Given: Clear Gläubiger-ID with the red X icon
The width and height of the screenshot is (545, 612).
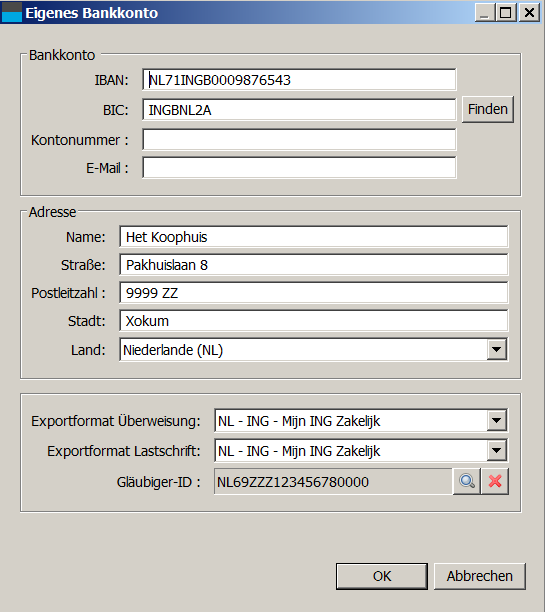Looking at the screenshot, I should (x=495, y=481).
